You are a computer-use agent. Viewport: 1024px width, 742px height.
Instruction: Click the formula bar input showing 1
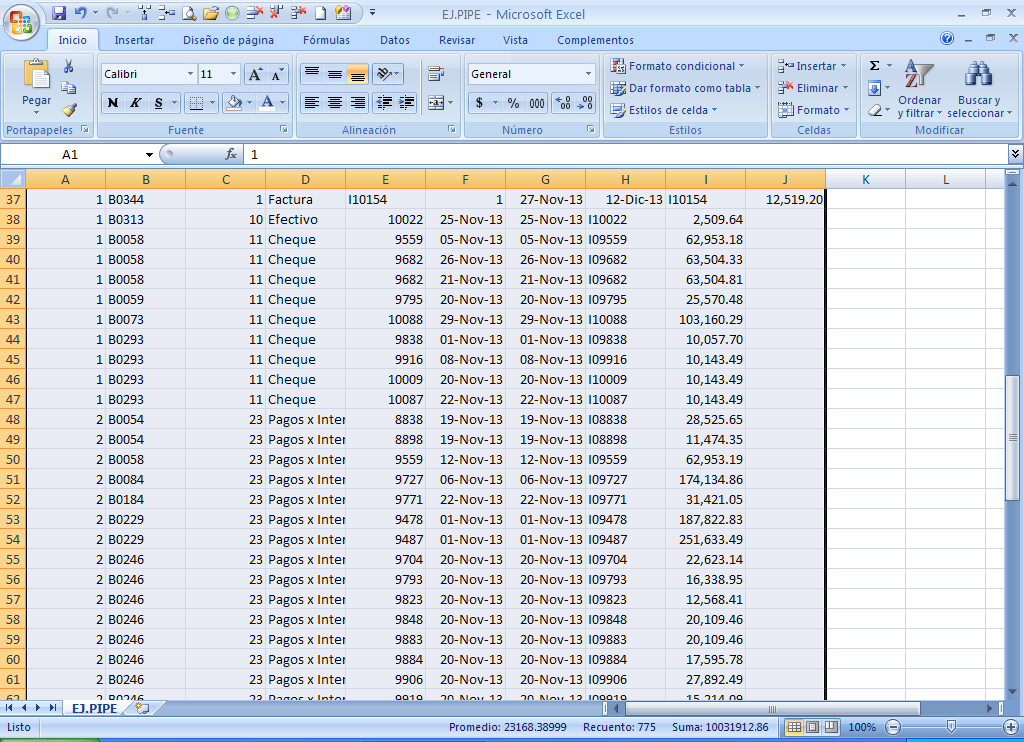pyautogui.click(x=626, y=155)
